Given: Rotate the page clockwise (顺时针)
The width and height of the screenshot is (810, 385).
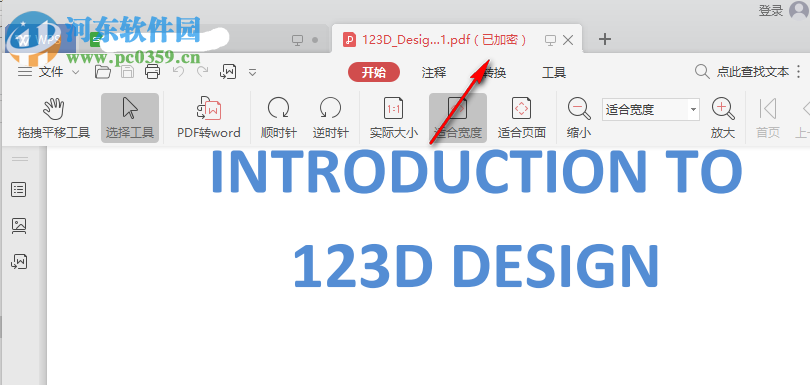Looking at the screenshot, I should pyautogui.click(x=278, y=118).
